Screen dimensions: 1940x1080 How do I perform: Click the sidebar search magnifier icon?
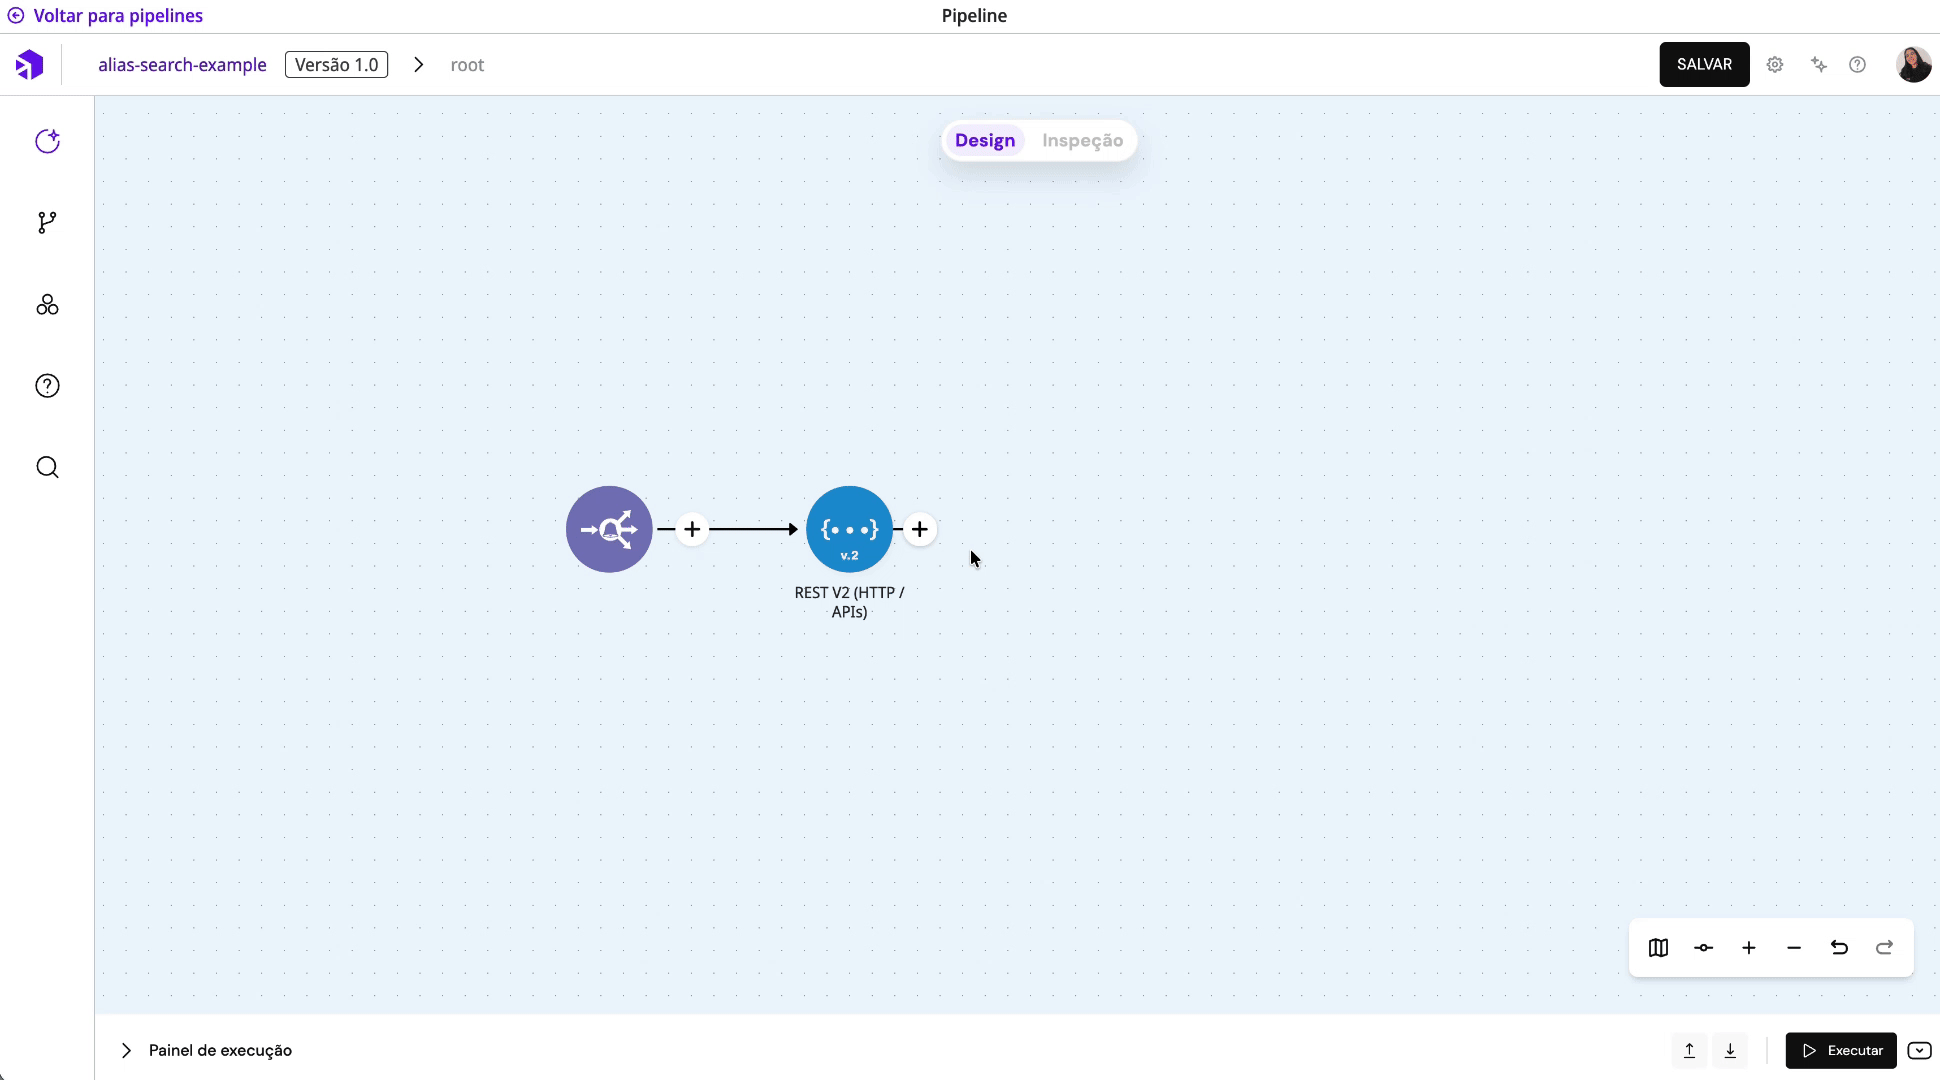click(x=47, y=468)
